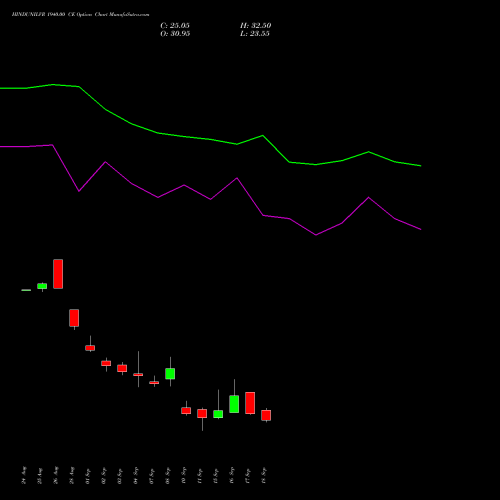Select the high value 'H: 32.50'

pyautogui.click(x=256, y=26)
